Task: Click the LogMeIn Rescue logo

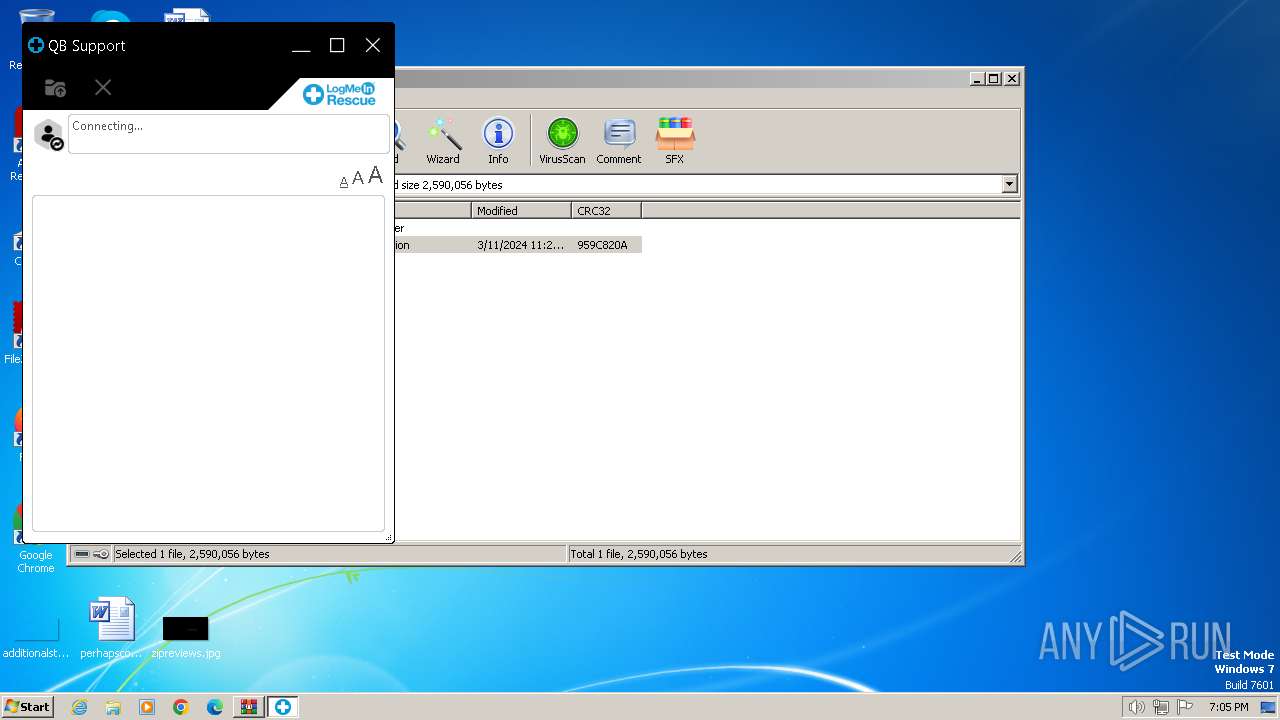Action: point(339,94)
